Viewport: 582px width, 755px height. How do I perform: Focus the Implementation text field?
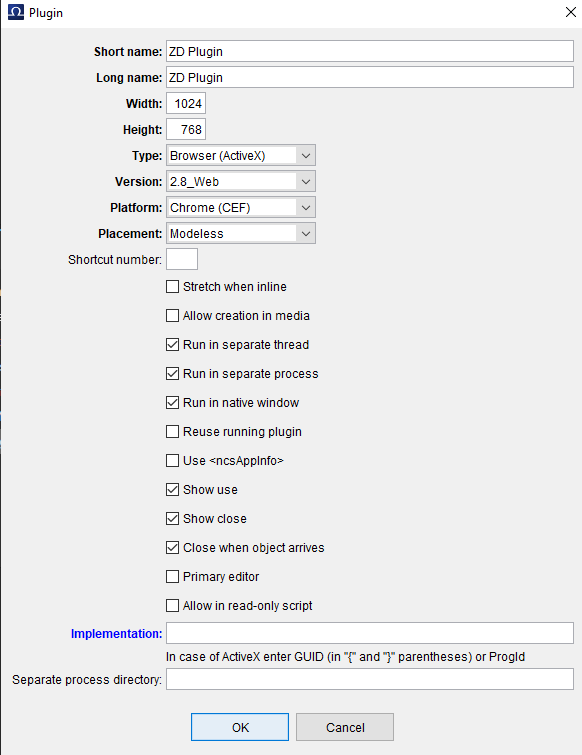coord(370,633)
